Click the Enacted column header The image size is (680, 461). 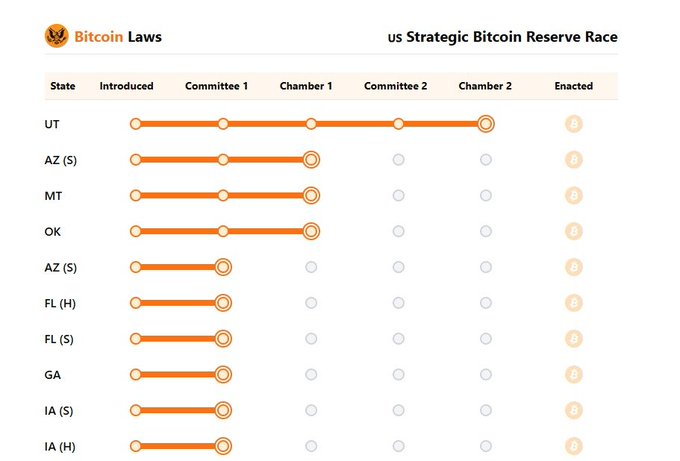[x=573, y=86]
